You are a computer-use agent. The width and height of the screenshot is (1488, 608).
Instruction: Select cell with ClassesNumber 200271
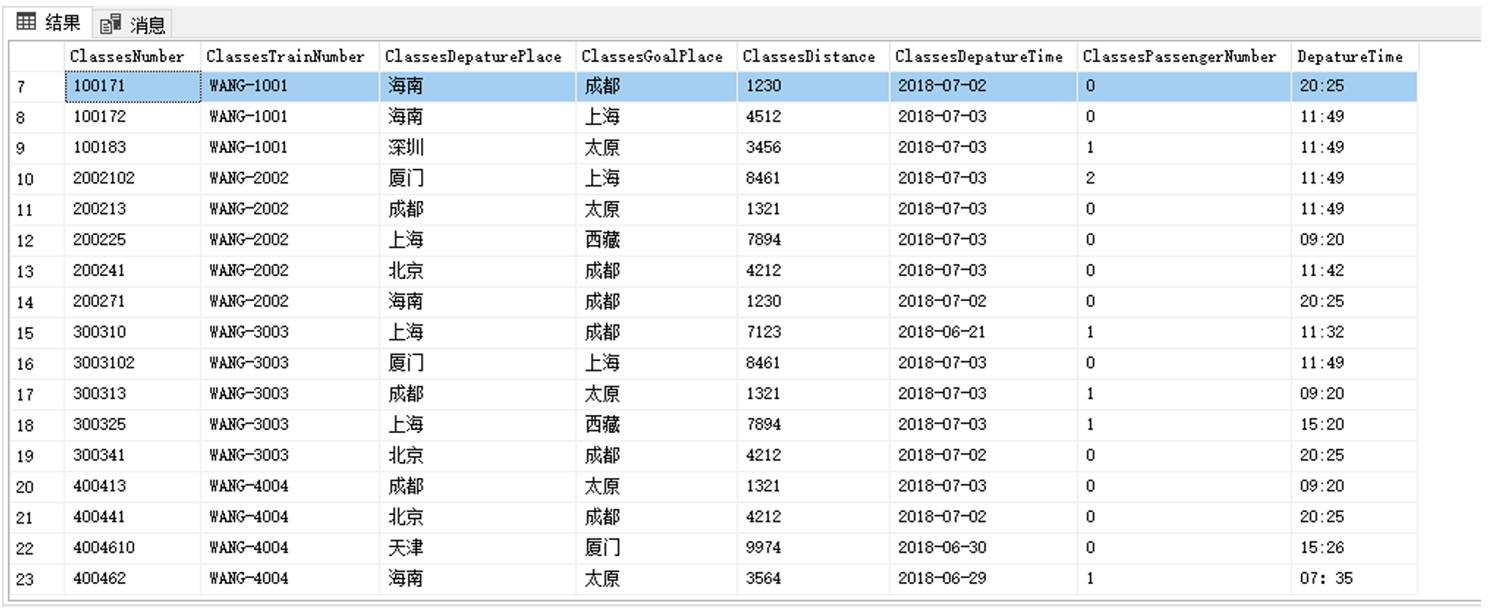point(132,302)
